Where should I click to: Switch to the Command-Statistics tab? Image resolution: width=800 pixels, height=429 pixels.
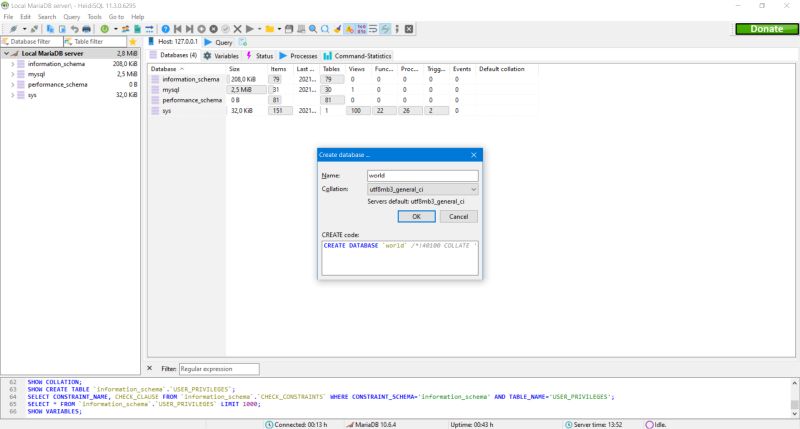pyautogui.click(x=357, y=56)
